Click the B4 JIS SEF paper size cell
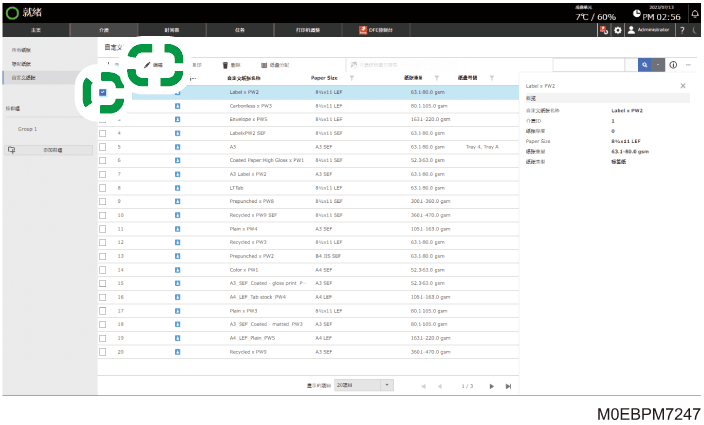Screen dimensions: 704x425 point(328,256)
